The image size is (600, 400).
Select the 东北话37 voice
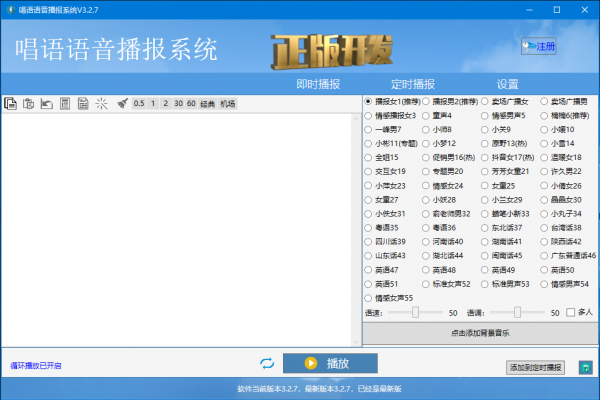[502, 228]
